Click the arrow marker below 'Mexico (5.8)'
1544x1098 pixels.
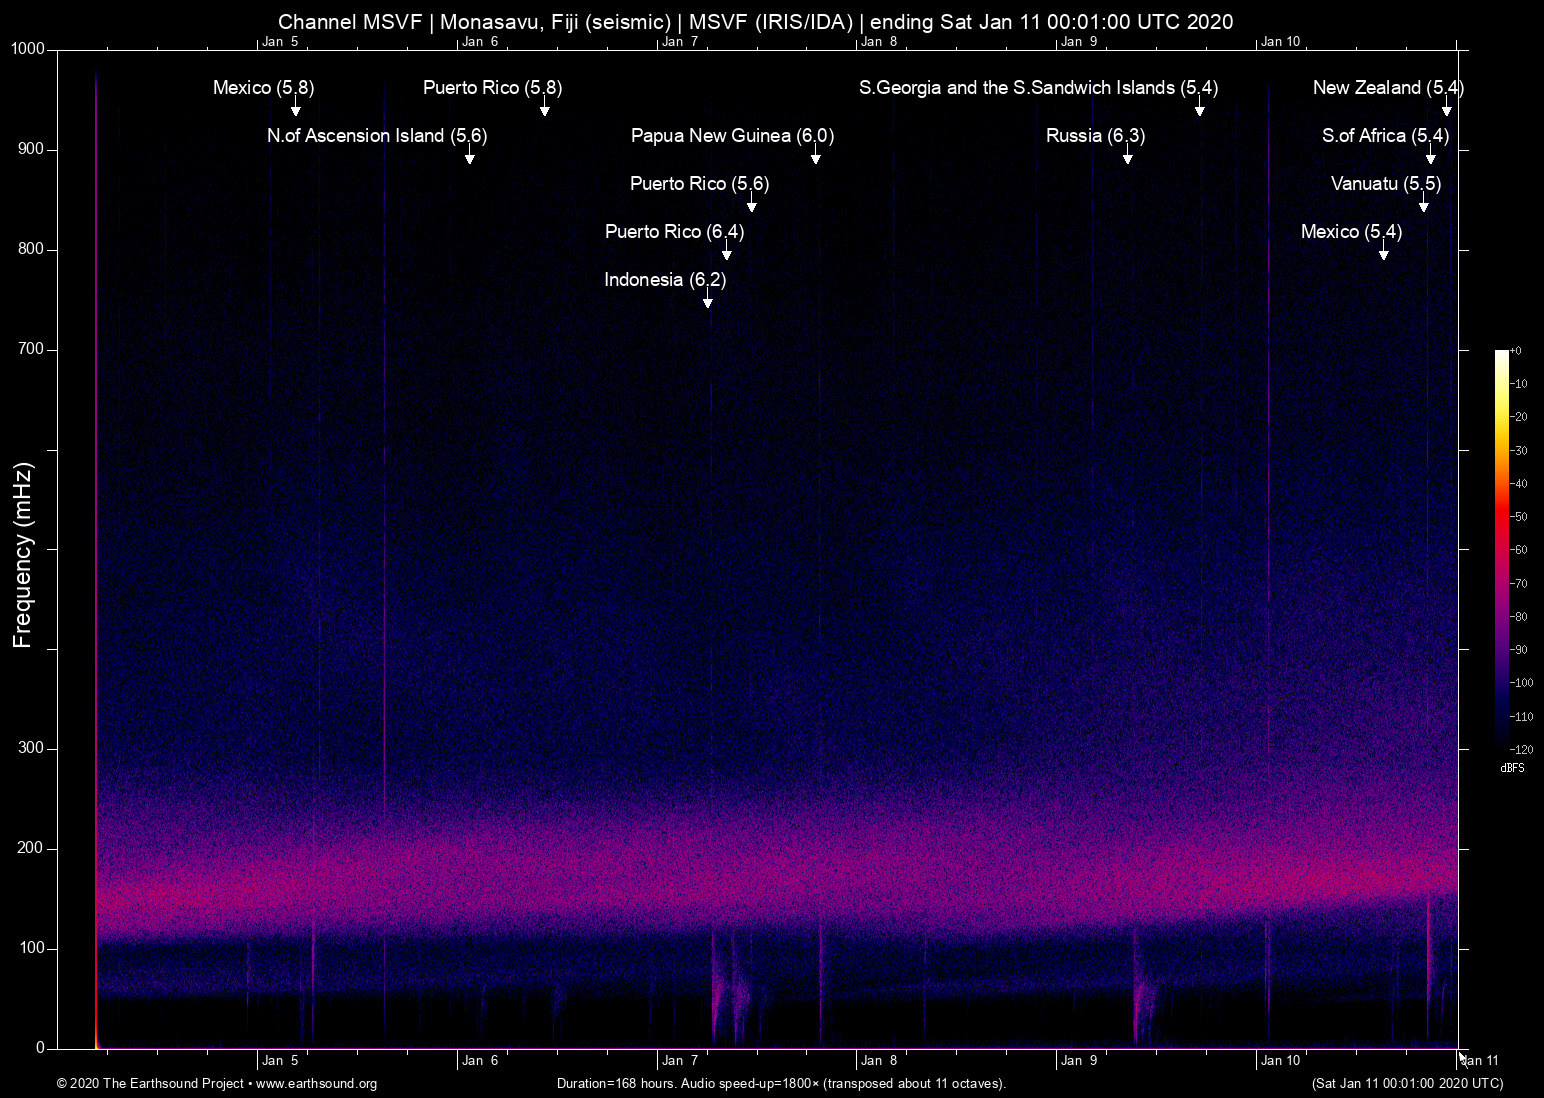[296, 108]
